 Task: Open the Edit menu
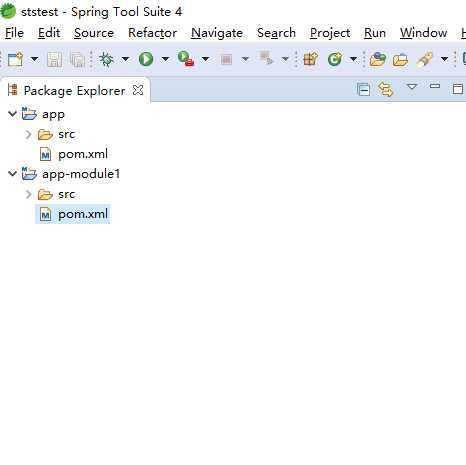tap(49, 33)
